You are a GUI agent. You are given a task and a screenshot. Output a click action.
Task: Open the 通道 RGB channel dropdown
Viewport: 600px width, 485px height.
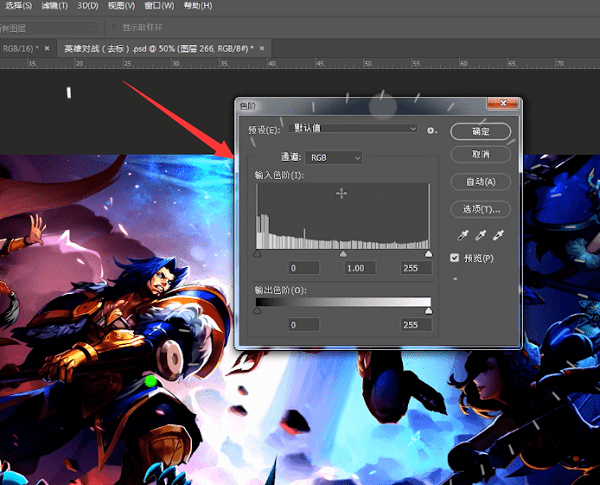point(335,157)
